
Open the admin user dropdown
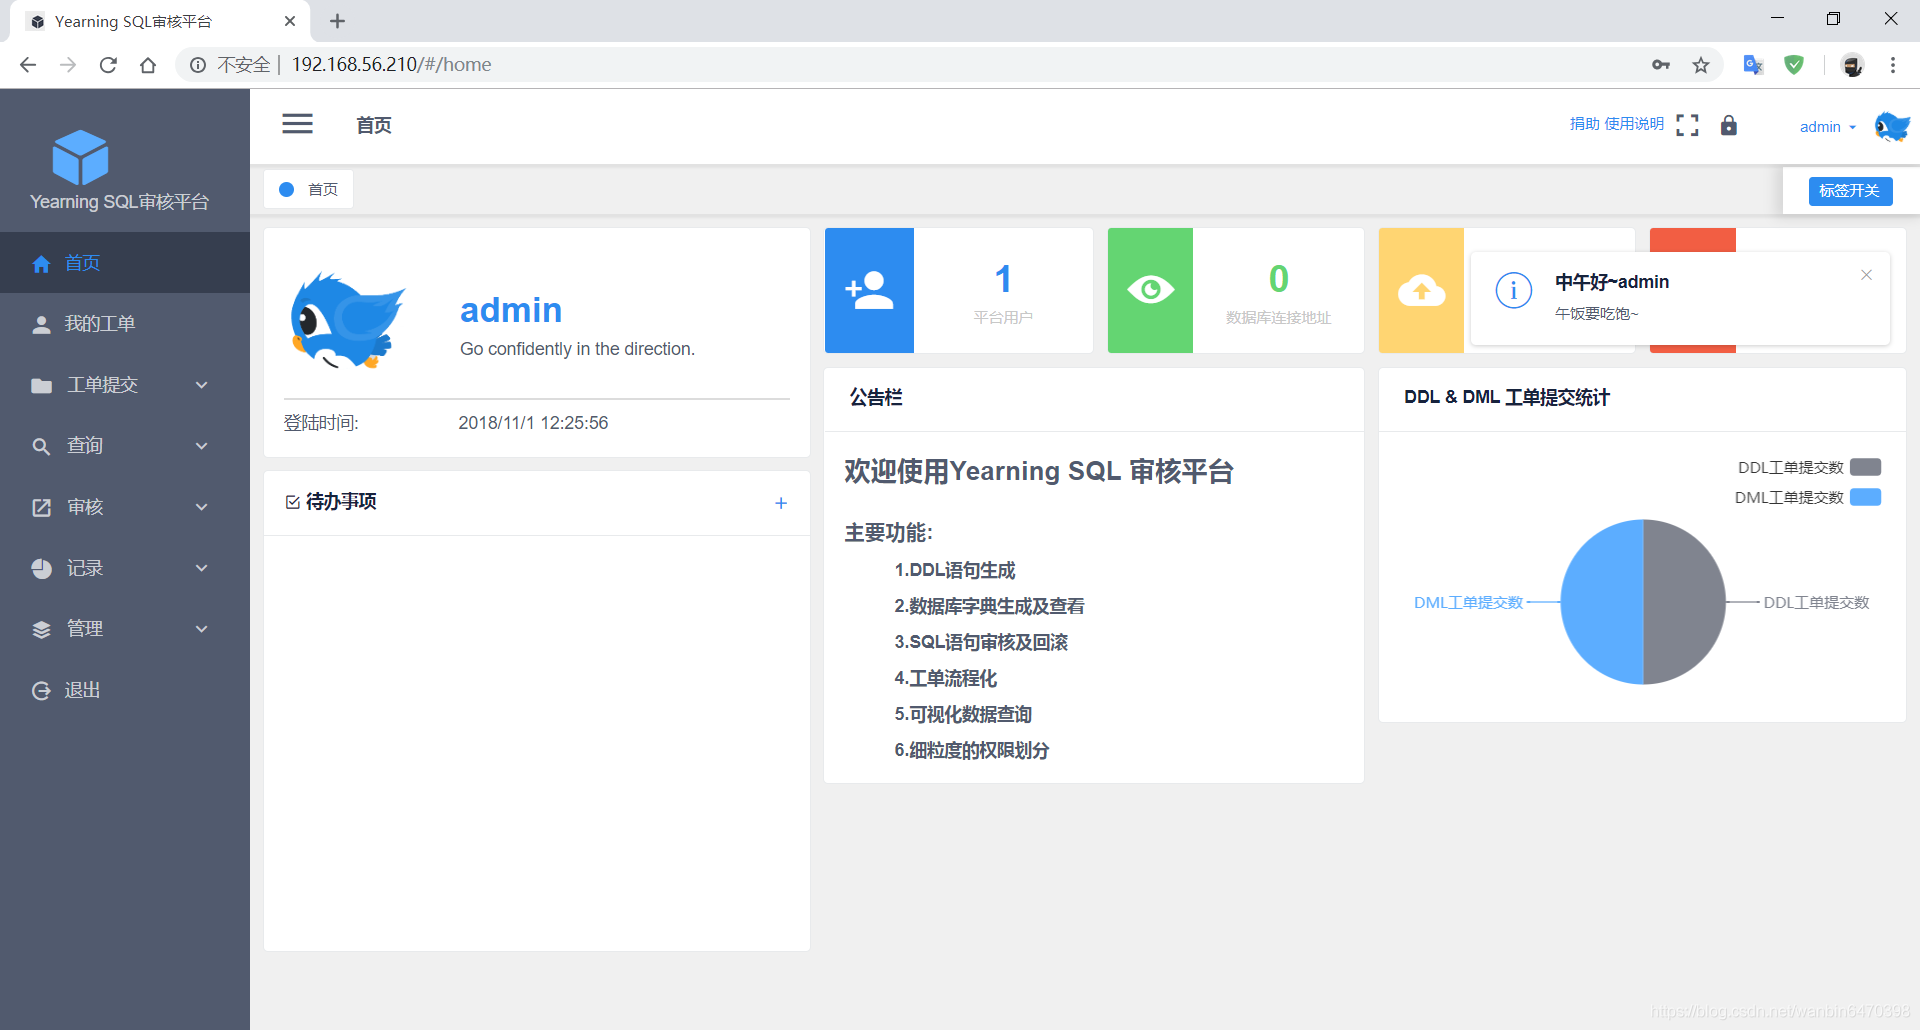(1828, 127)
